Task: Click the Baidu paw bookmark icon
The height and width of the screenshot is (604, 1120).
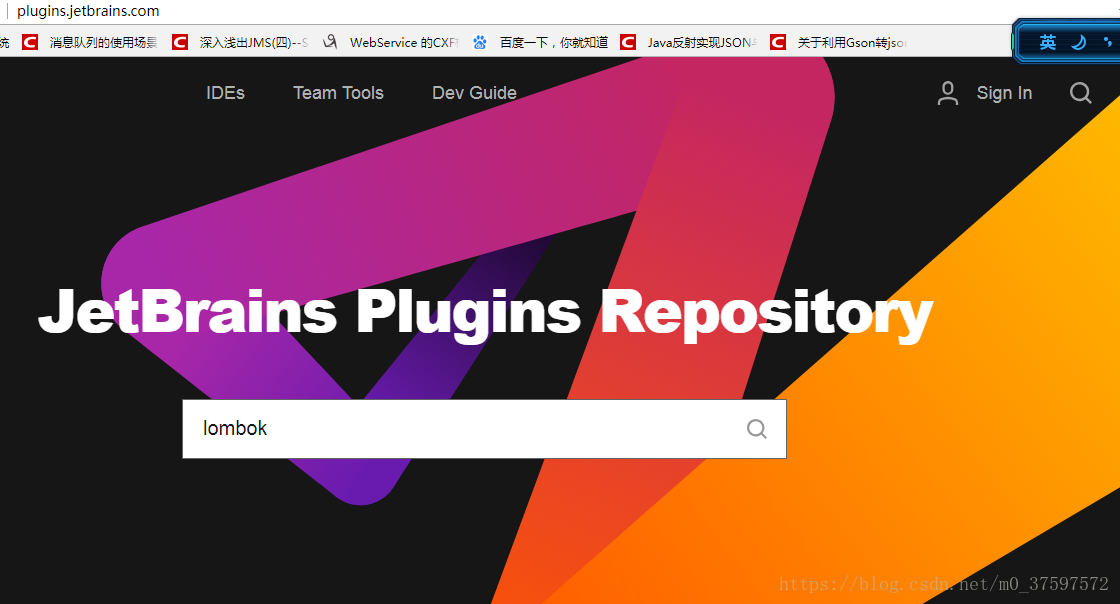Action: (480, 42)
